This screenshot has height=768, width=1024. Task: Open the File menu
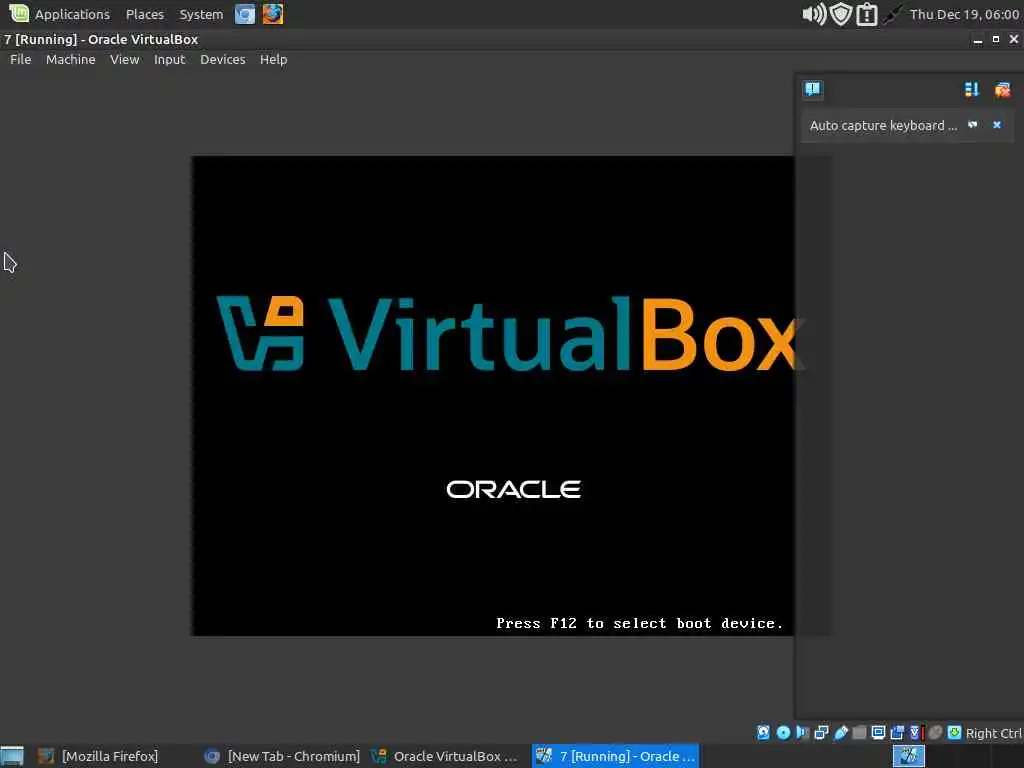click(20, 59)
